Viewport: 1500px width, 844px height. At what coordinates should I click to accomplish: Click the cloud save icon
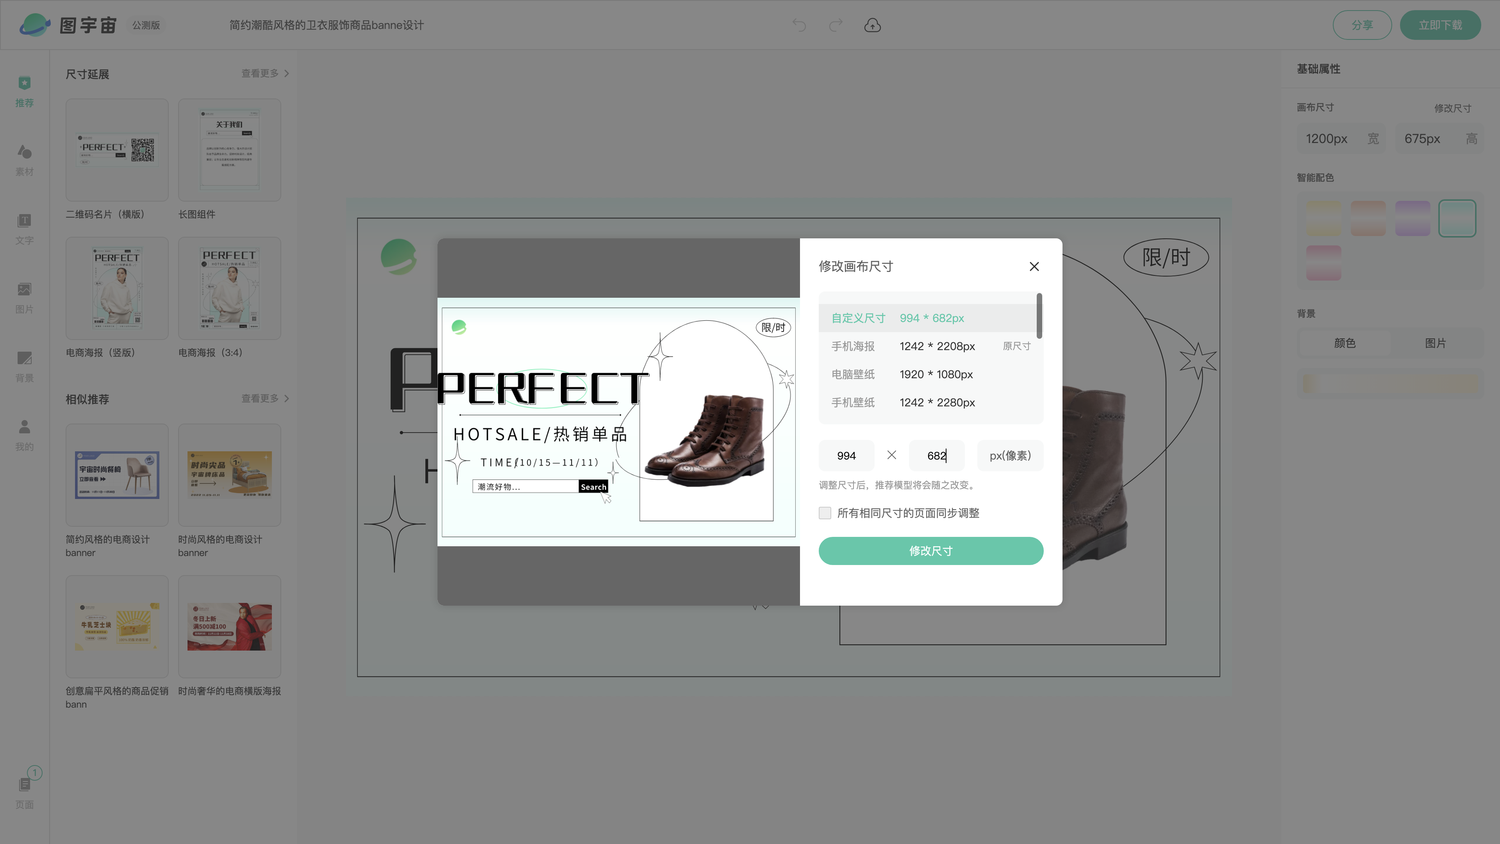click(872, 25)
